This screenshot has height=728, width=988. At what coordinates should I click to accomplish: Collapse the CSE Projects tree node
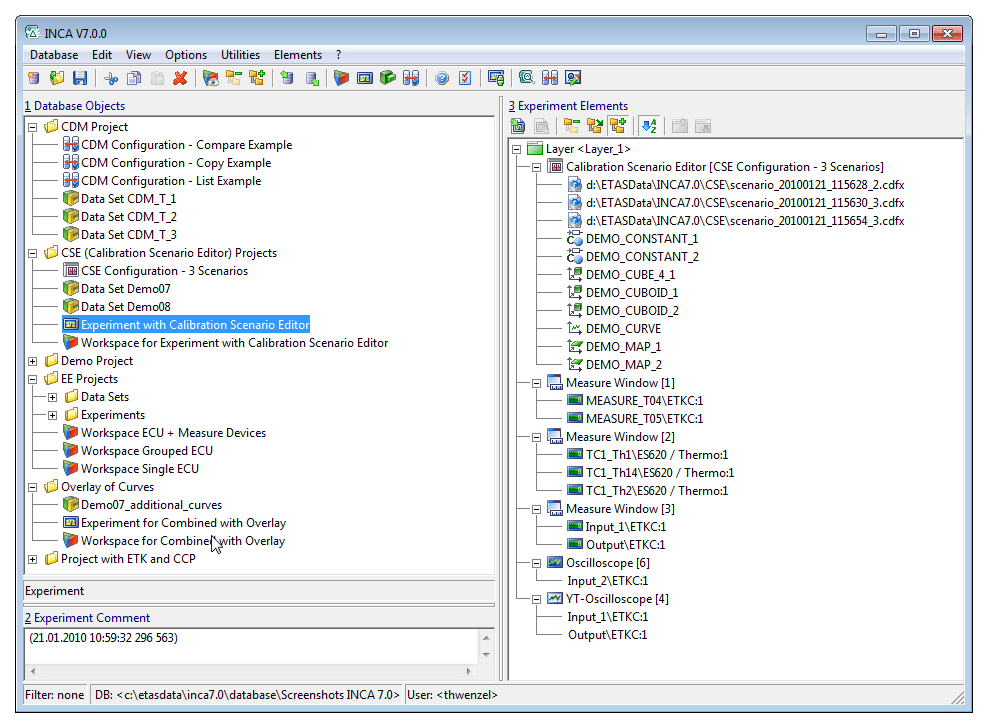[33, 253]
